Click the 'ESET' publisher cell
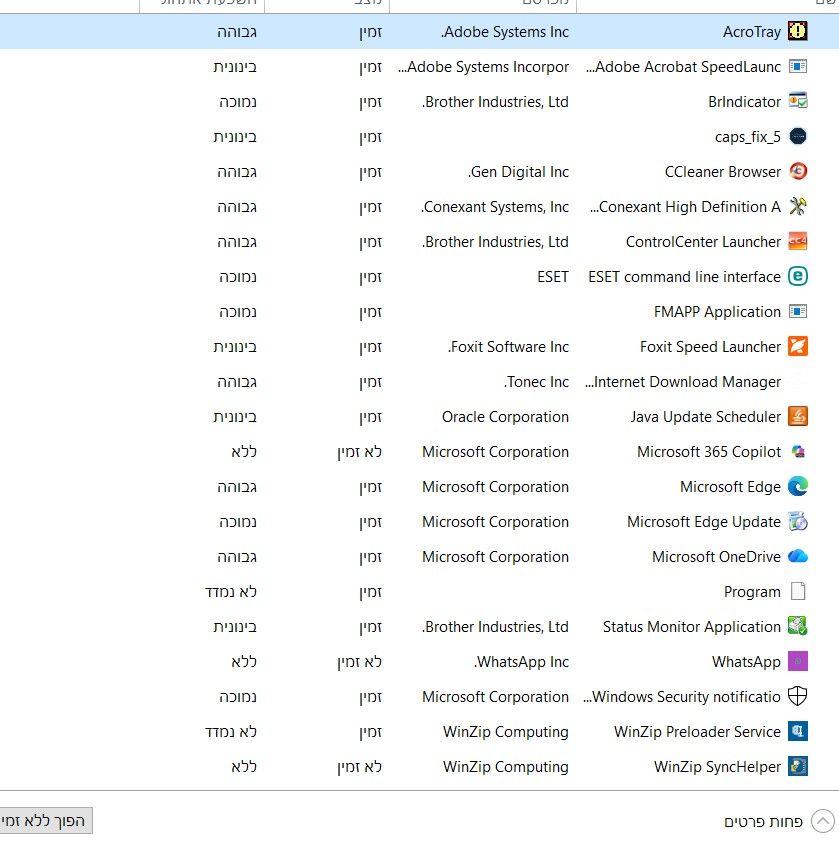The image size is (839, 851). tap(552, 277)
